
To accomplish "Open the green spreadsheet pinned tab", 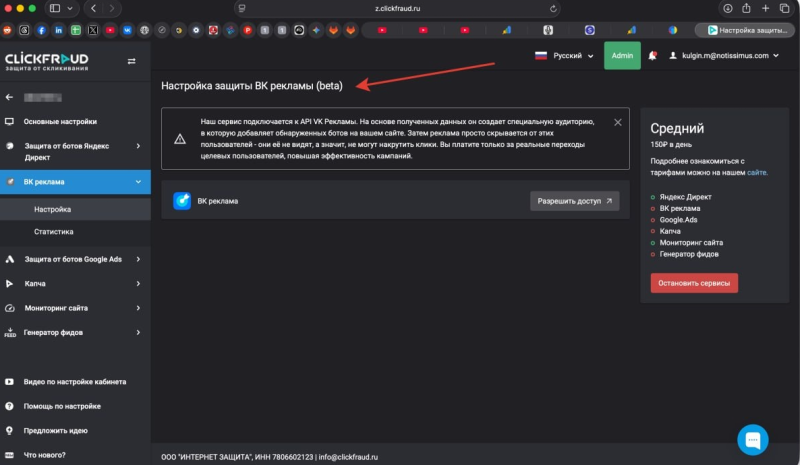I will tap(76, 30).
